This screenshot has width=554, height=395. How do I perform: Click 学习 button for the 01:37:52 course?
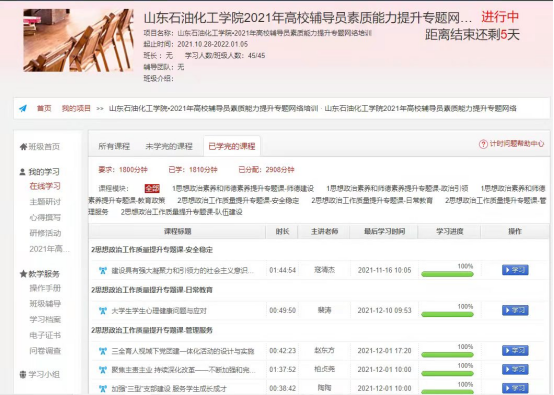515,370
